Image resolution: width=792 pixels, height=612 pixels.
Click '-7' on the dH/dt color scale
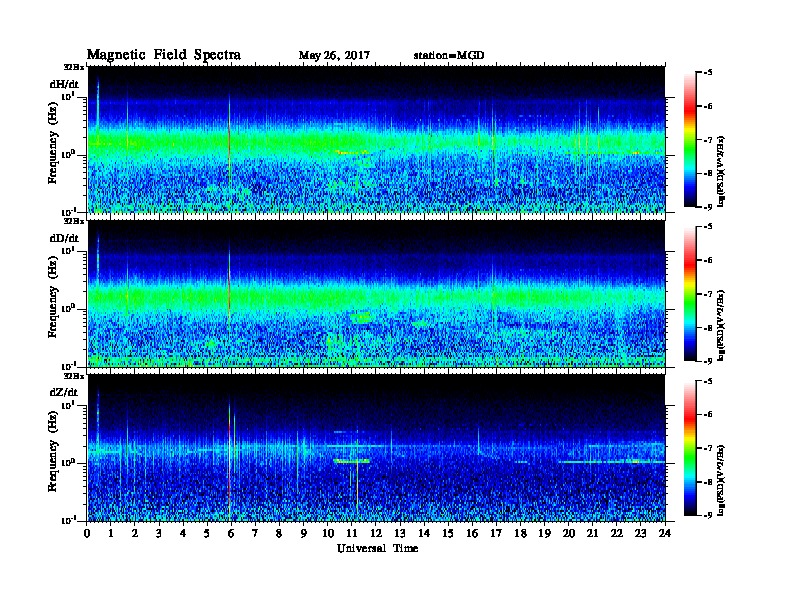point(708,140)
